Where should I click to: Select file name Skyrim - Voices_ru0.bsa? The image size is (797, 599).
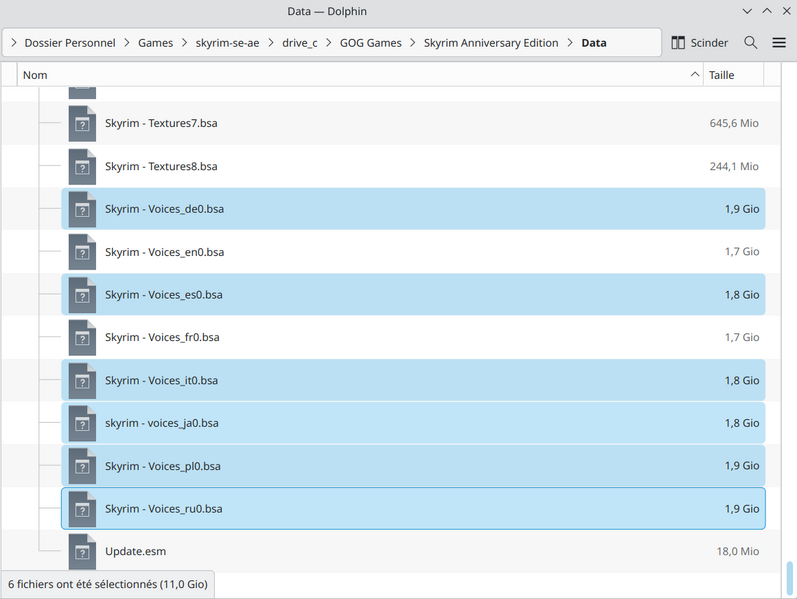pyautogui.click(x=164, y=509)
